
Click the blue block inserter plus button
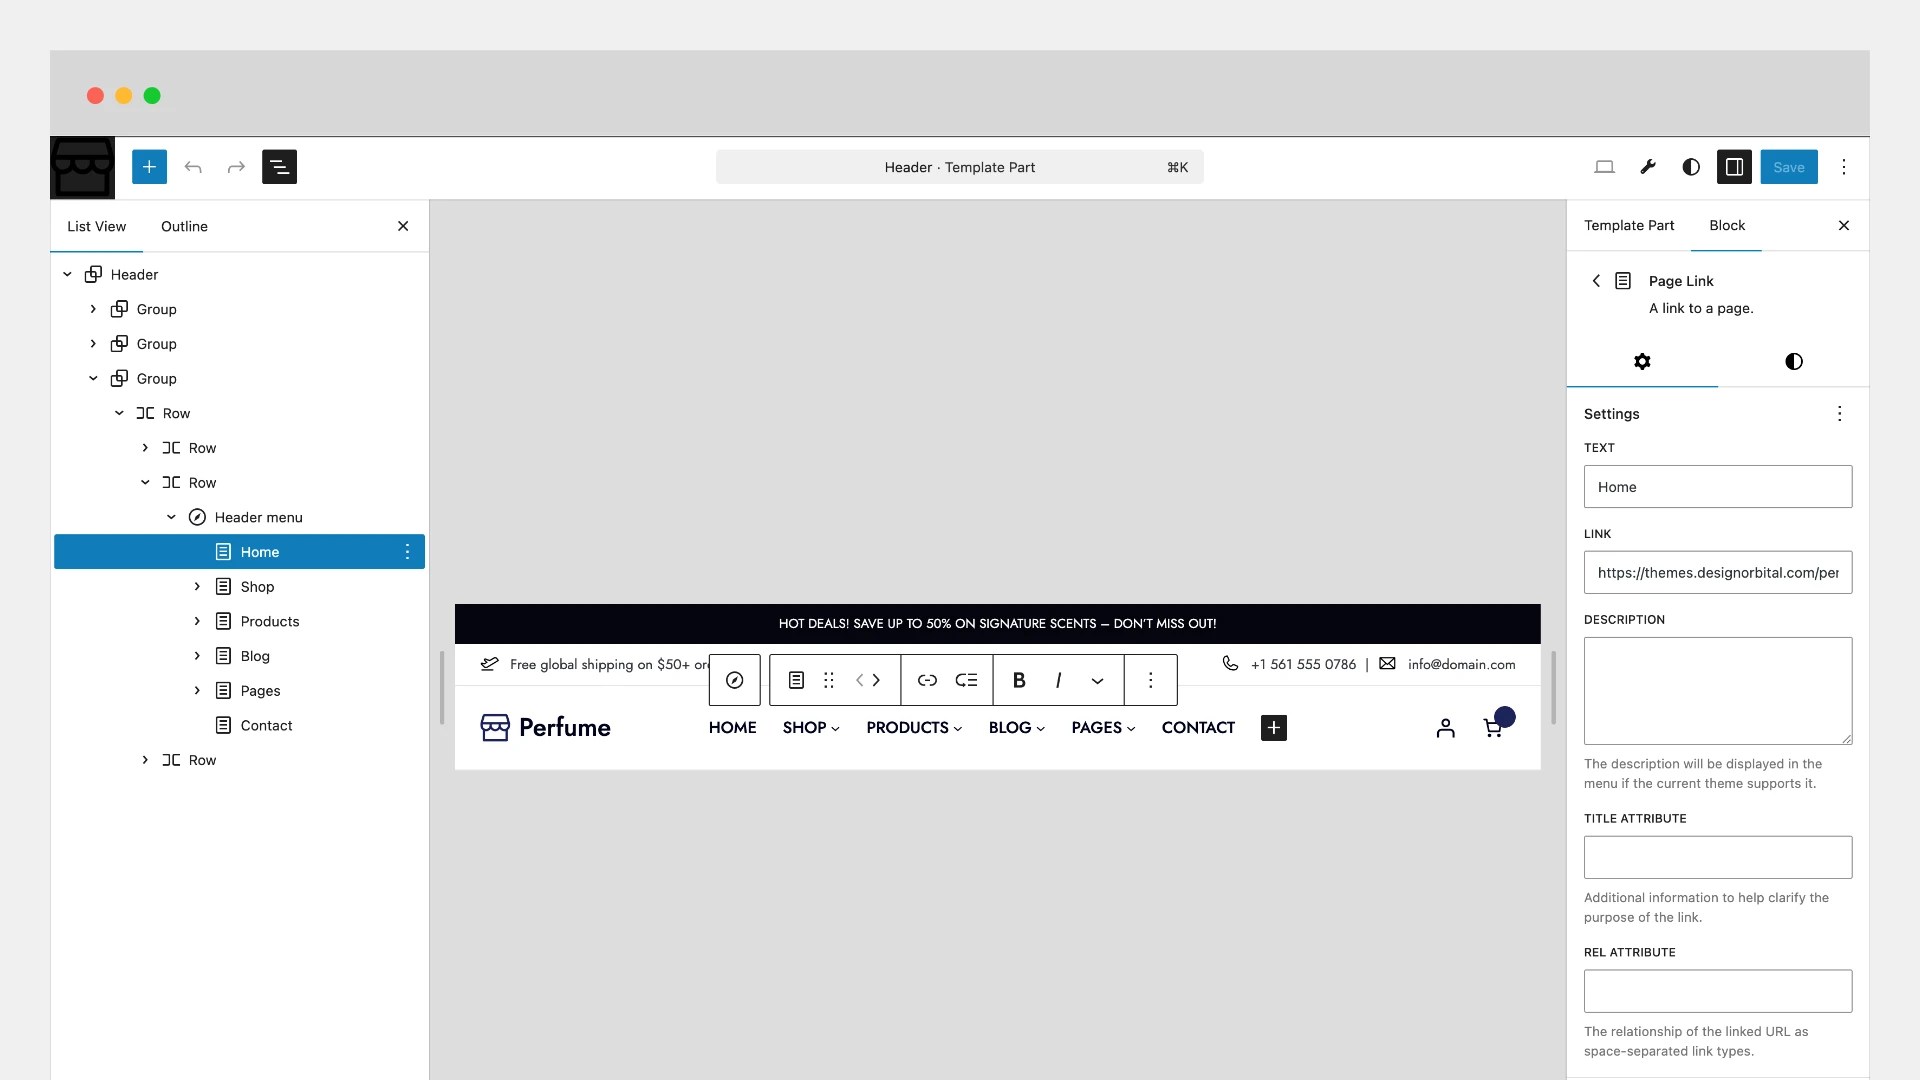pyautogui.click(x=149, y=167)
